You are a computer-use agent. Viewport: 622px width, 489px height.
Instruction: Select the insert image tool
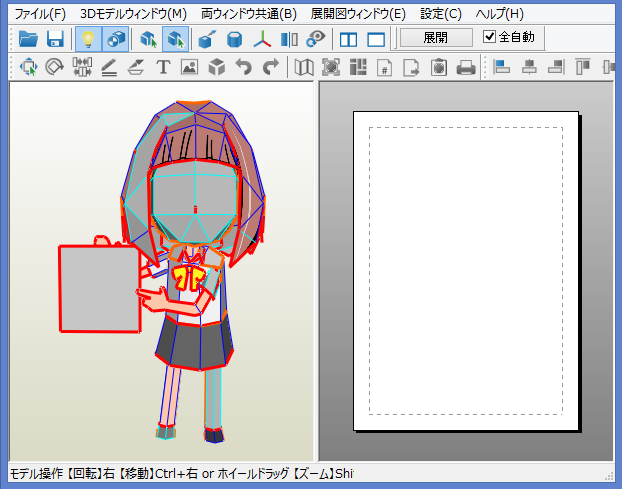pyautogui.click(x=190, y=67)
